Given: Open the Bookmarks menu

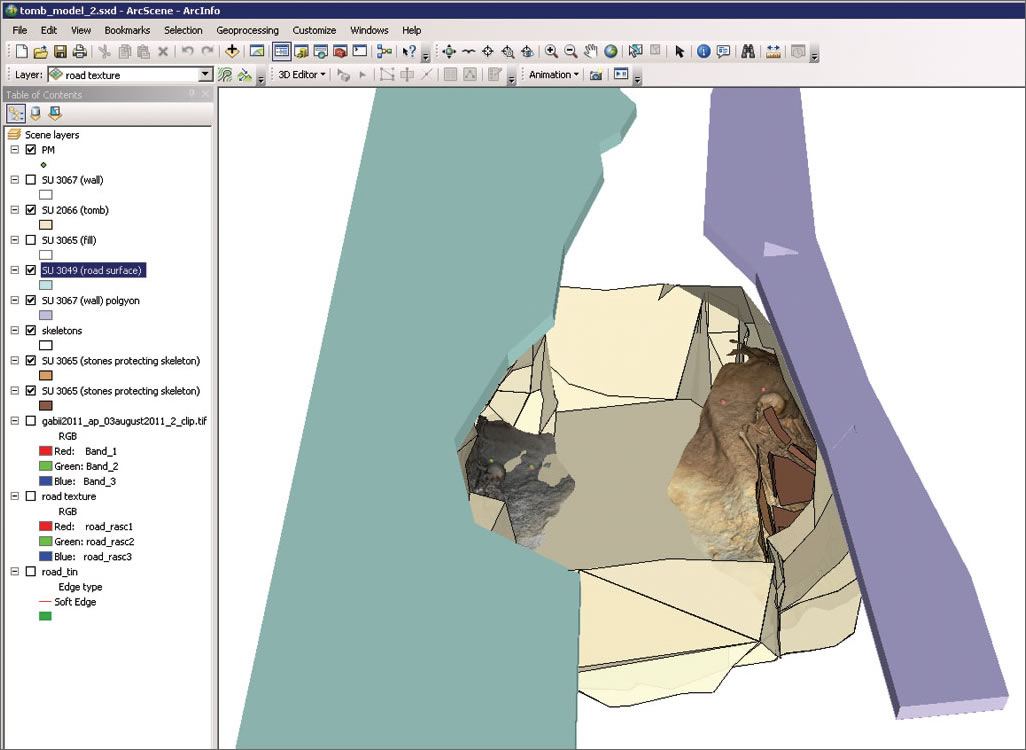Looking at the screenshot, I should click(127, 30).
